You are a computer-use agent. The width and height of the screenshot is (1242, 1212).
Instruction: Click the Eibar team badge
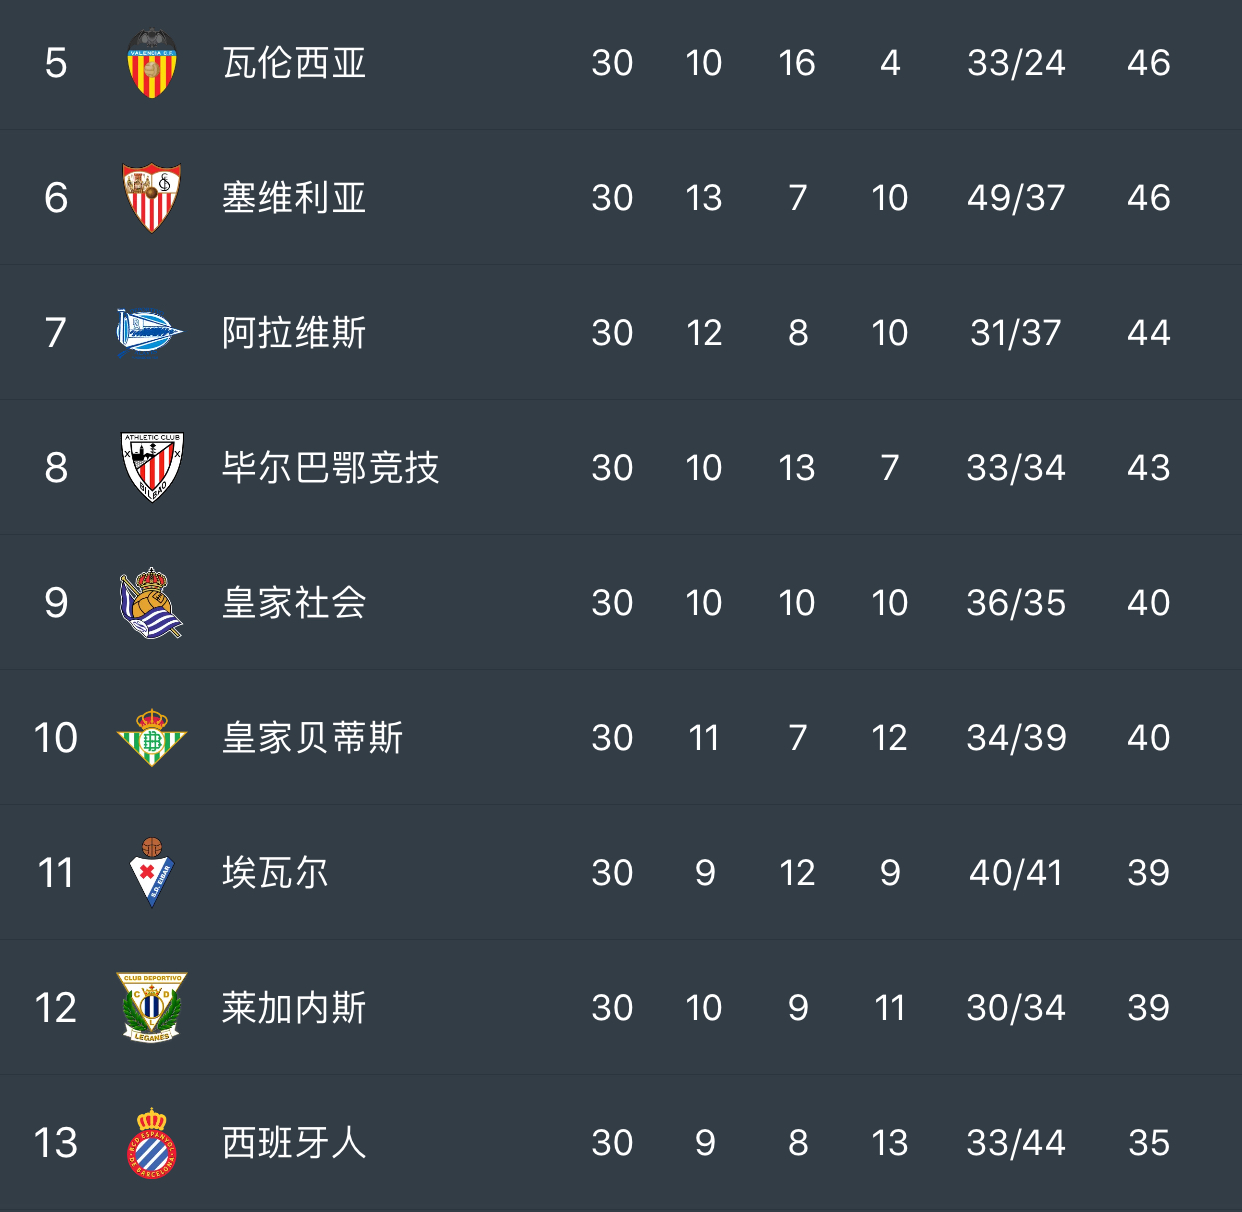[152, 873]
